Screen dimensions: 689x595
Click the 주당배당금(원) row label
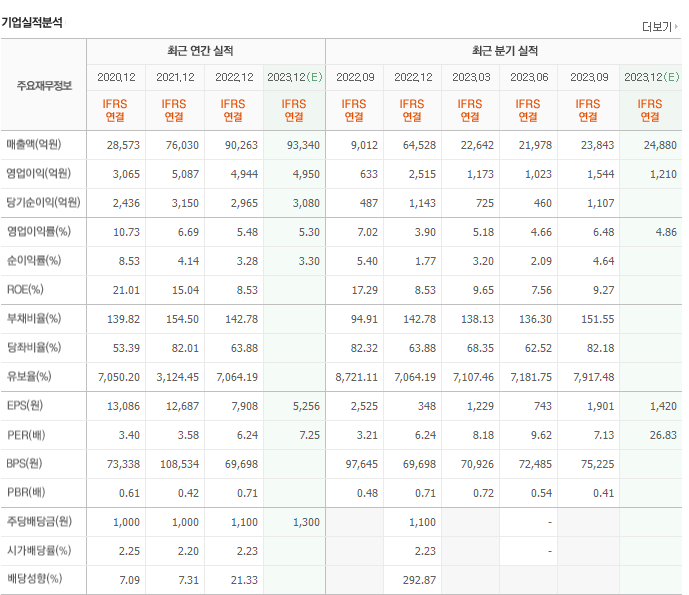[39, 521]
